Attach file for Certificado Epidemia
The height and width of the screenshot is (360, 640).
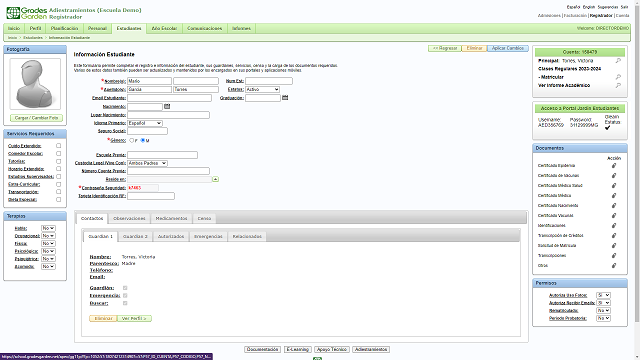[613, 166]
